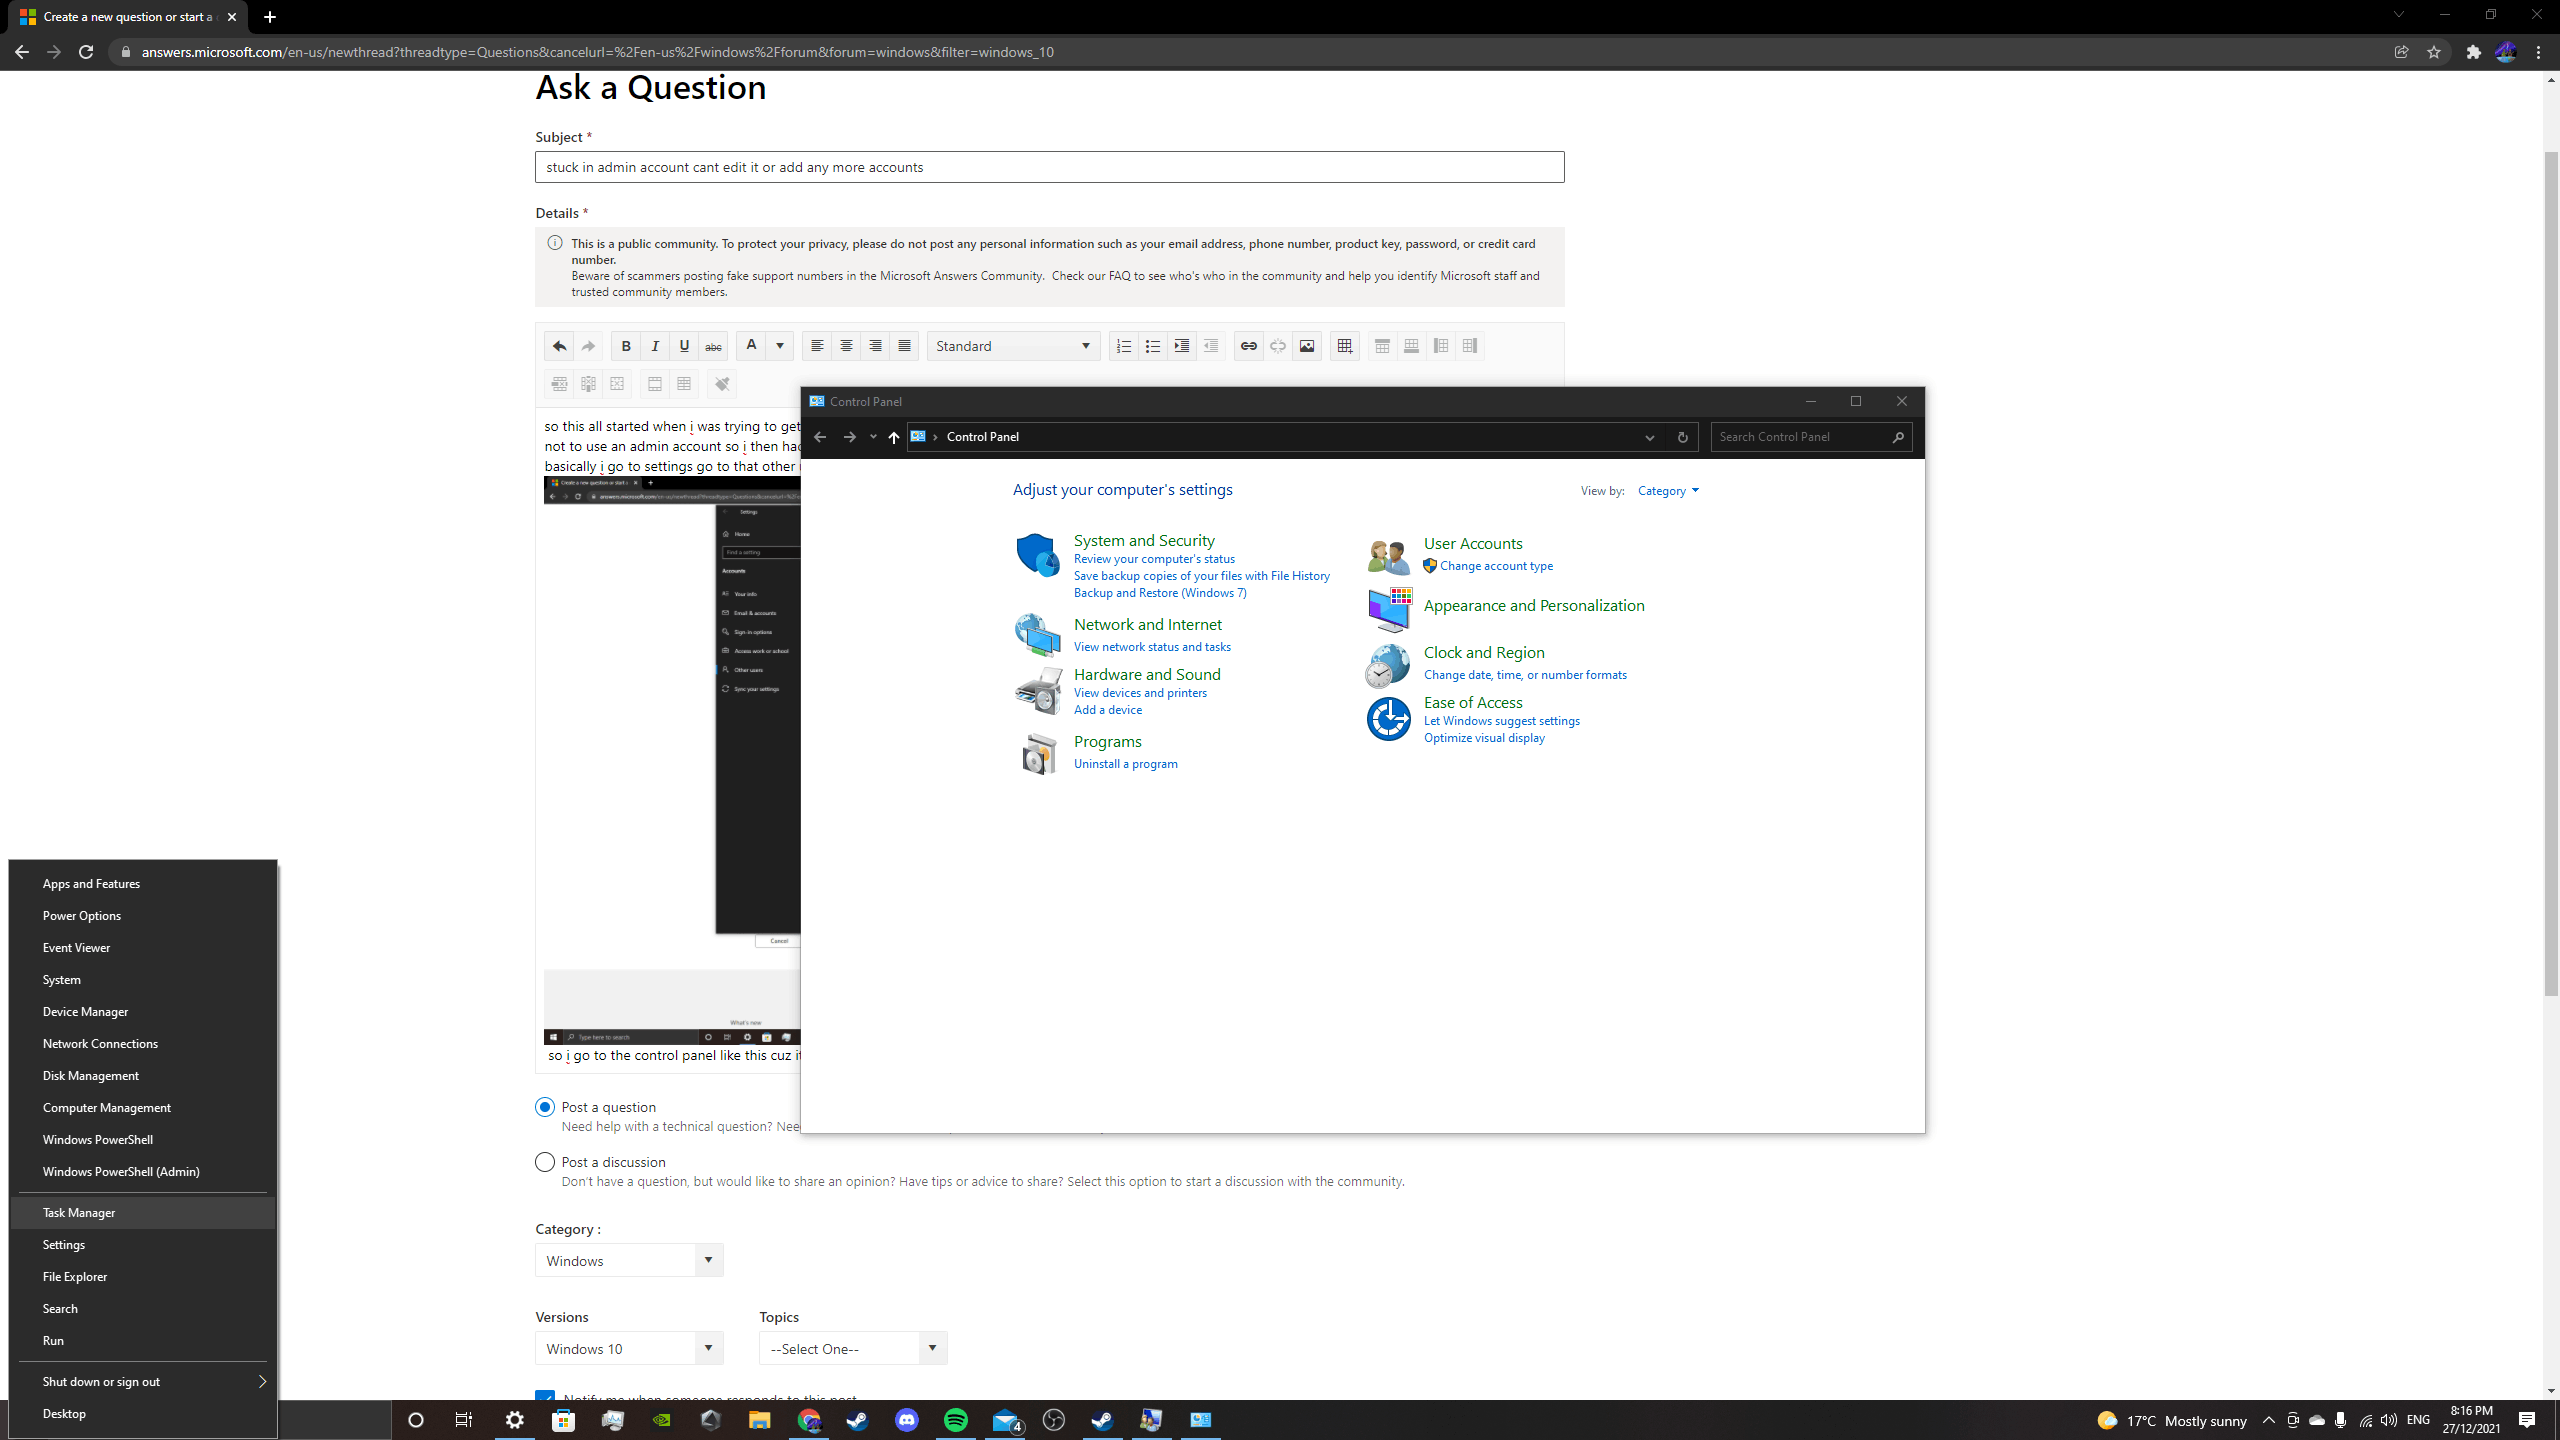Click the browser page vertical scrollbar
Screen dimensions: 2560x1440
2551,575
